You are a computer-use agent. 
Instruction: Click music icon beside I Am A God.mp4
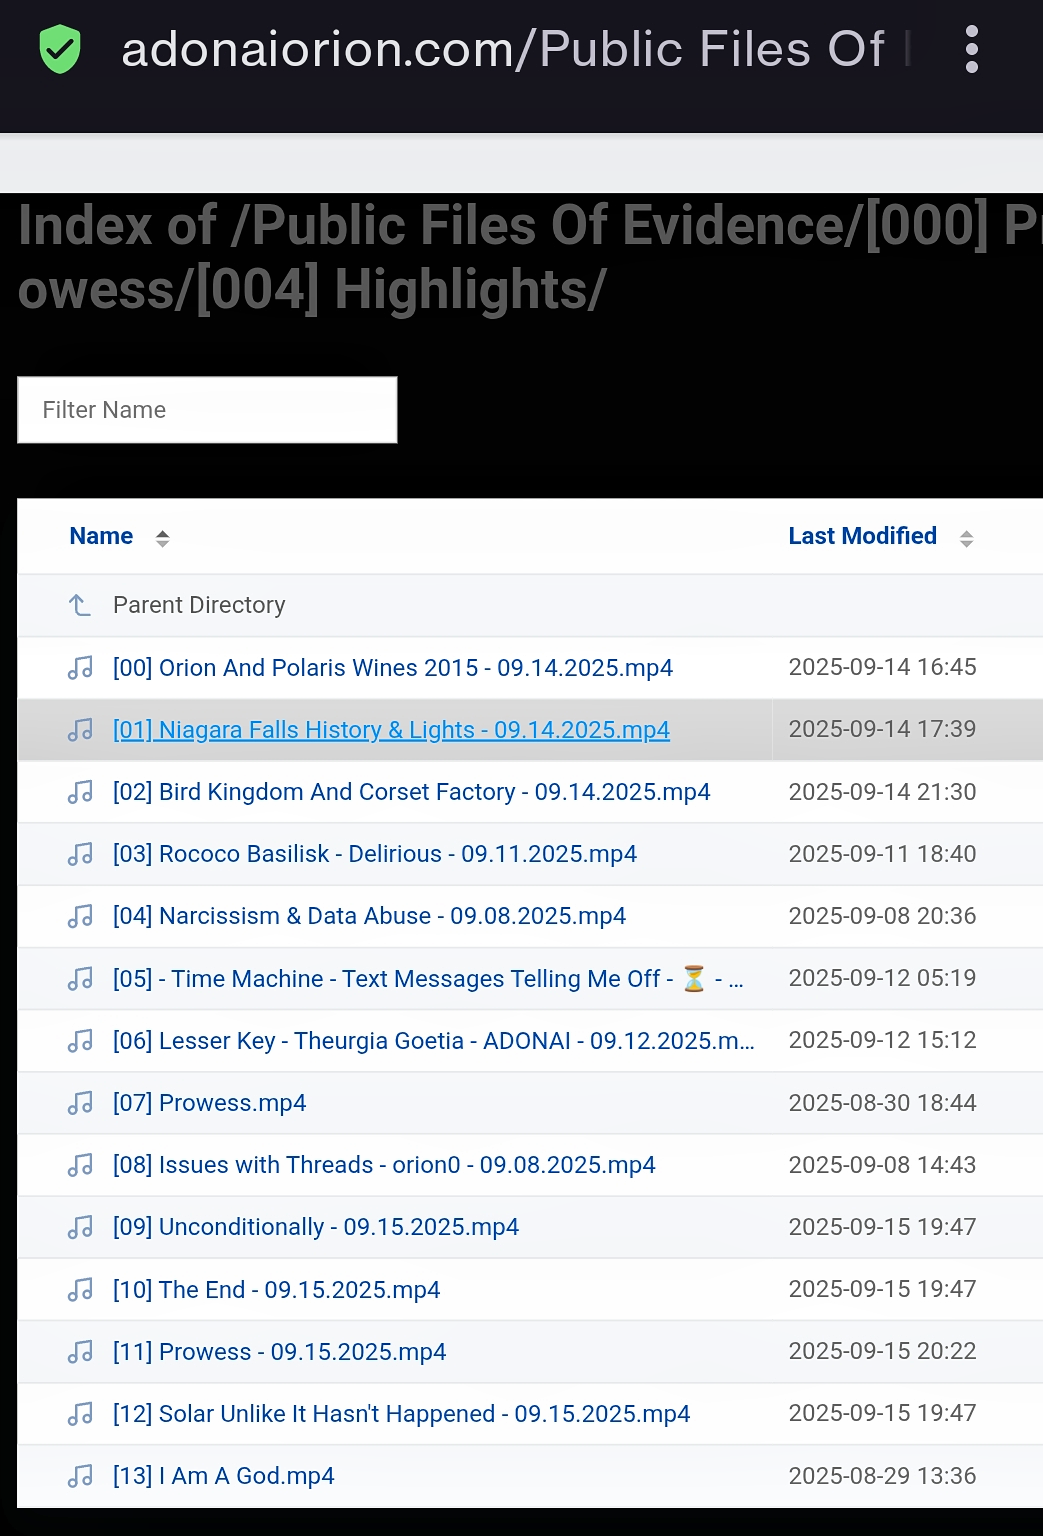(80, 1476)
